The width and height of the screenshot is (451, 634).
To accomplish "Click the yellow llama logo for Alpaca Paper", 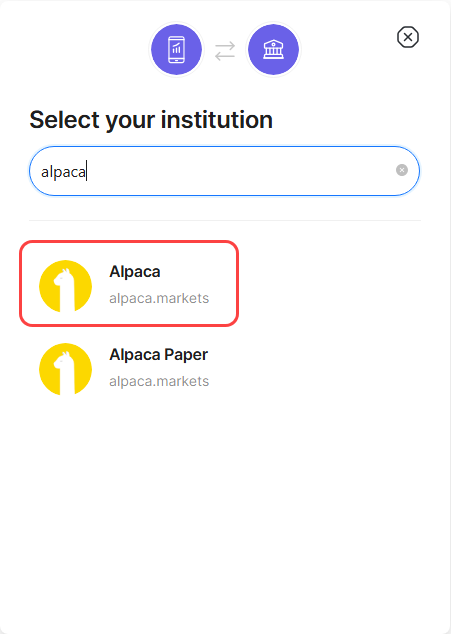I will point(66,369).
